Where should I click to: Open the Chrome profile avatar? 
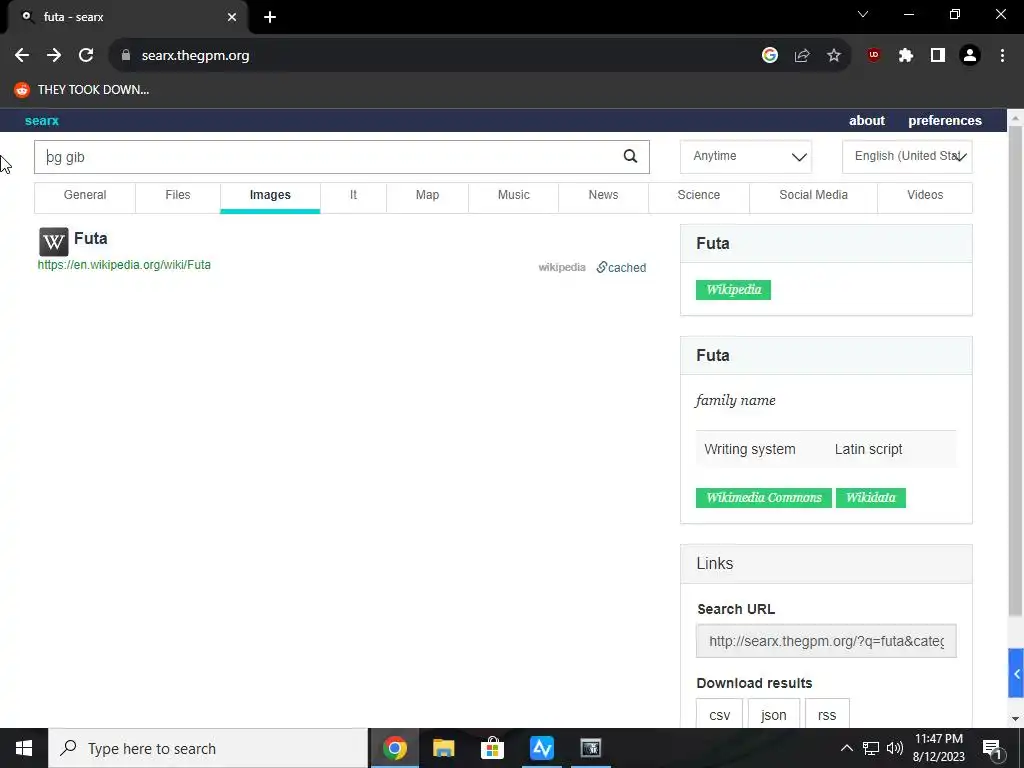[x=970, y=56]
